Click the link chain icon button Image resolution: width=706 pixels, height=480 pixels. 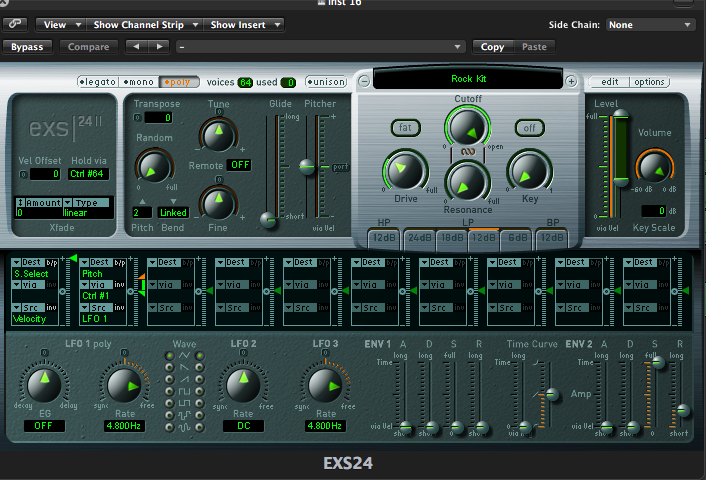click(15, 24)
